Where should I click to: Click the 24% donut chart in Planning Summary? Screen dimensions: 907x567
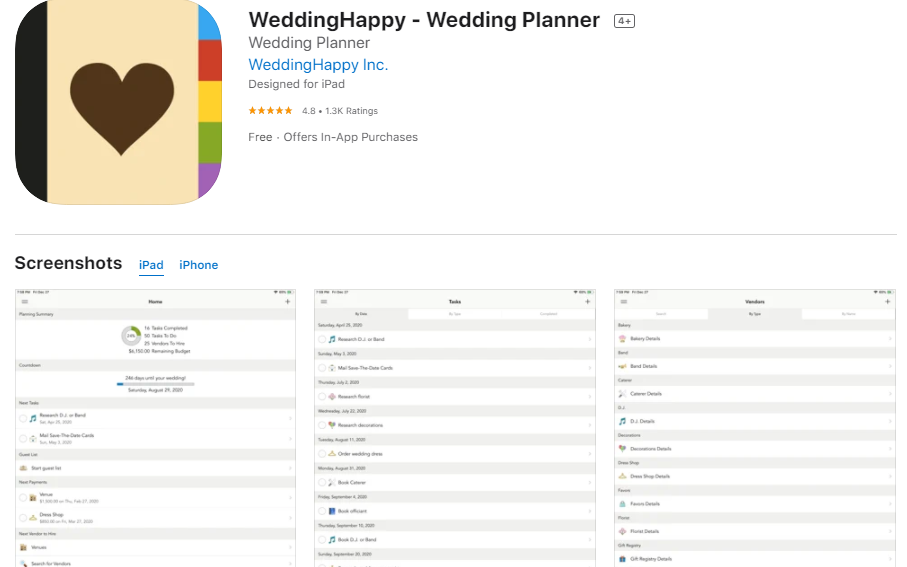[x=131, y=336]
